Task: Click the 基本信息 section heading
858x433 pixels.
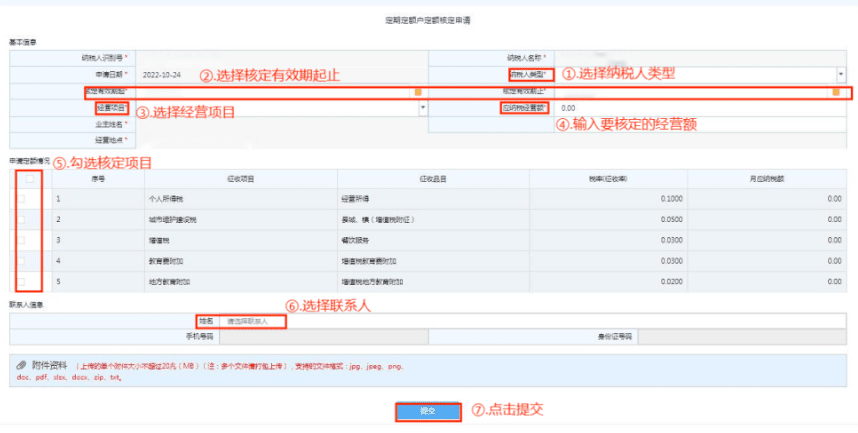Action: 22,43
